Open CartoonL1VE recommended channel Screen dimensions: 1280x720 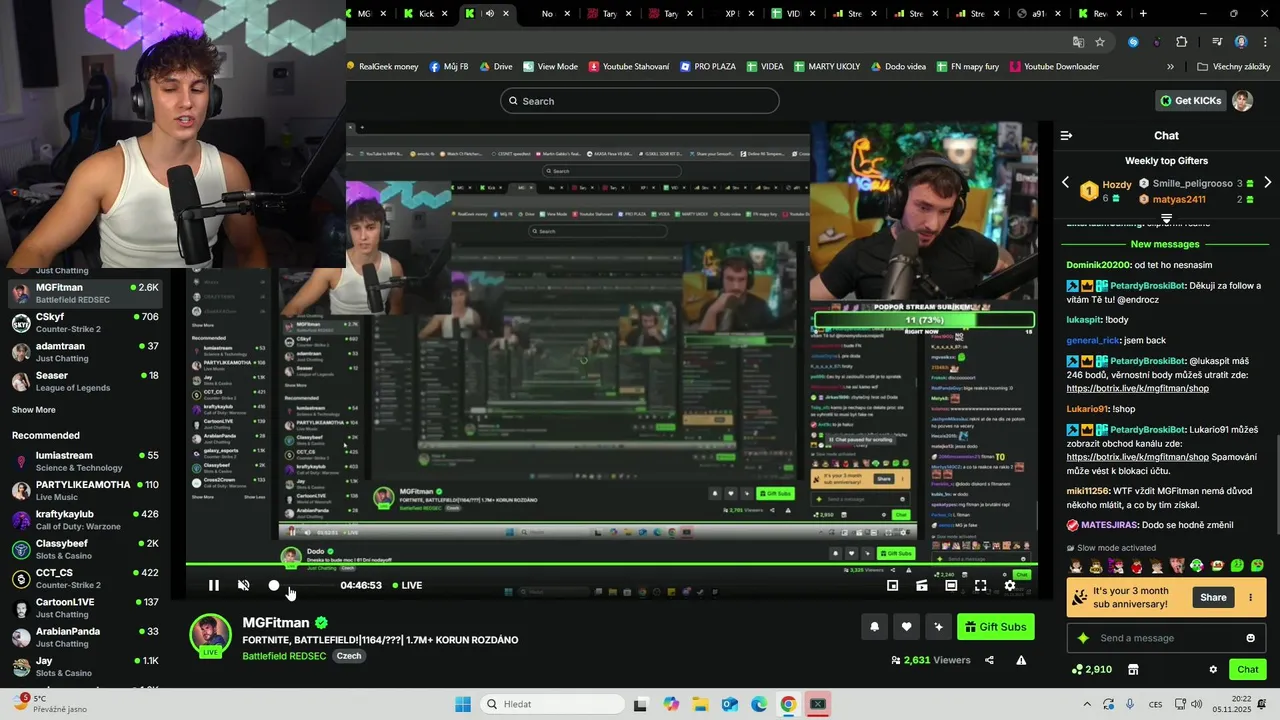[86, 608]
